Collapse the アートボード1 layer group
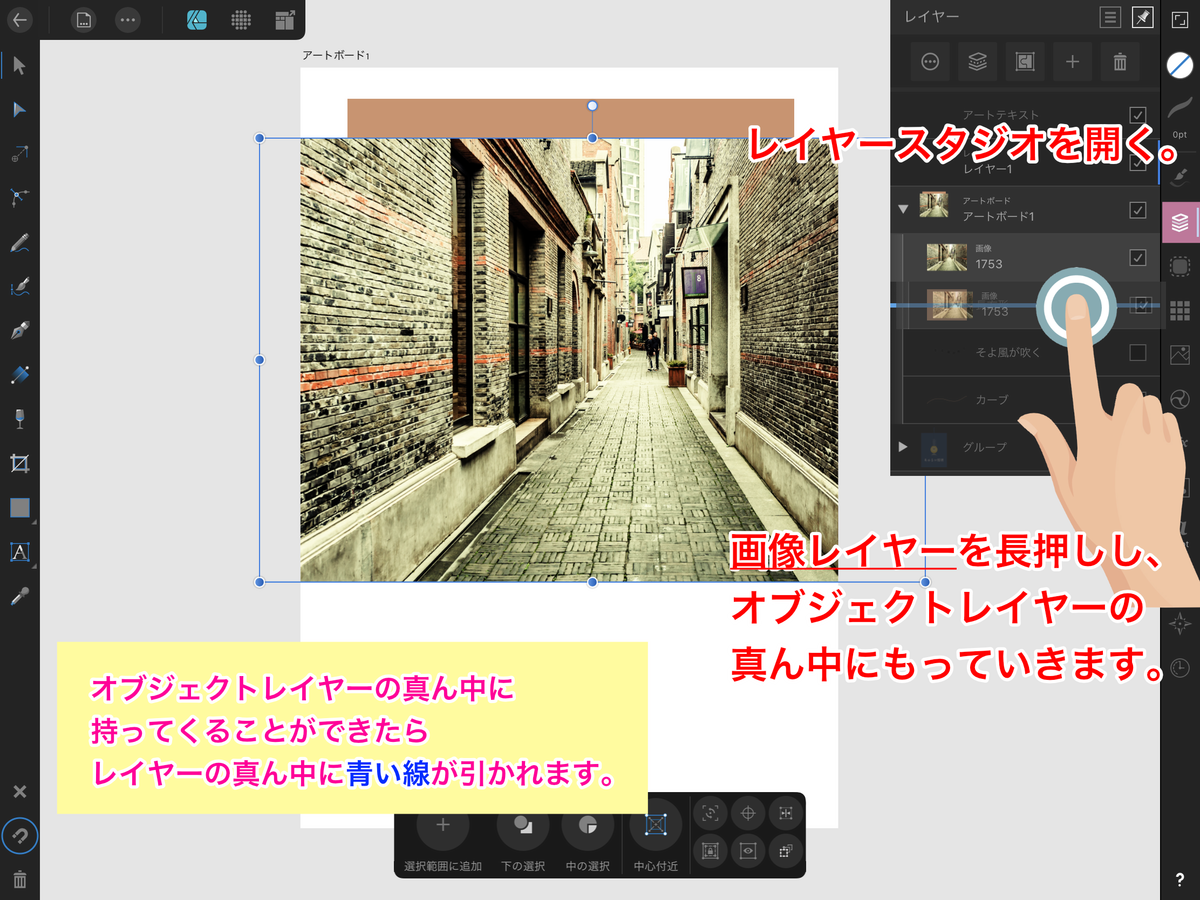 click(x=902, y=208)
